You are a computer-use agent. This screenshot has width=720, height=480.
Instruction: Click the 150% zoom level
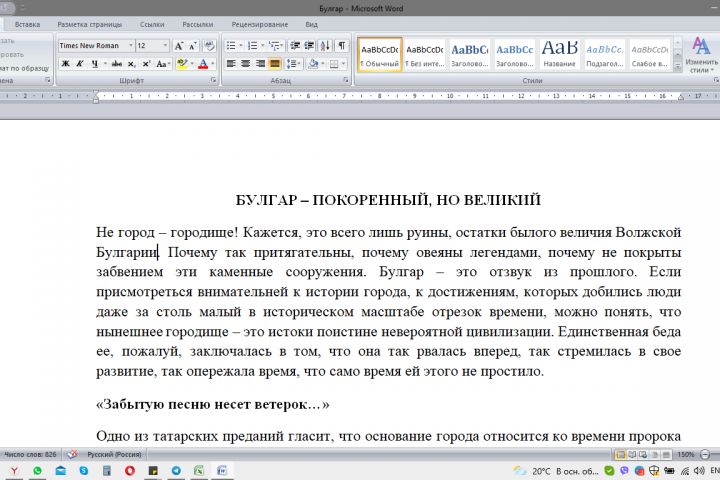tap(686, 455)
